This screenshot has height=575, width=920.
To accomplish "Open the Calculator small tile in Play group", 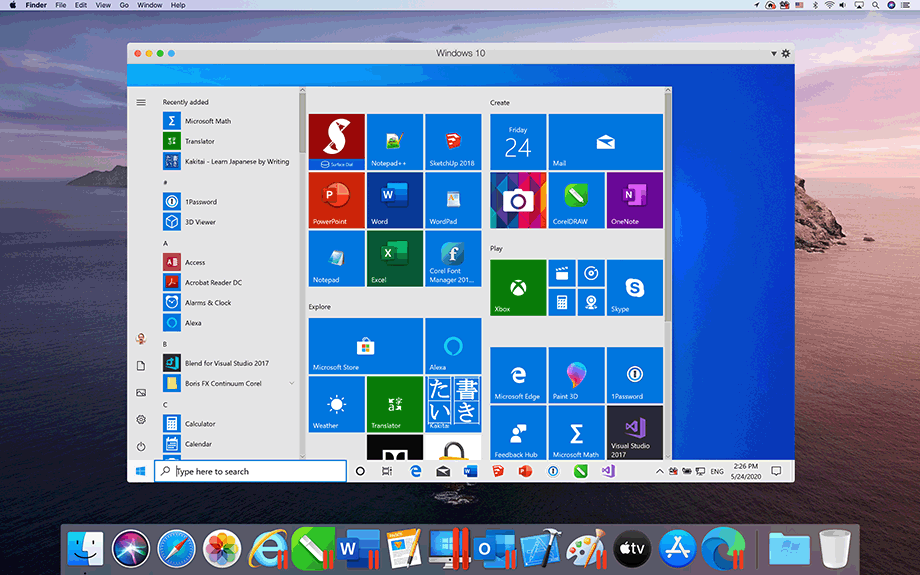I will coord(562,302).
